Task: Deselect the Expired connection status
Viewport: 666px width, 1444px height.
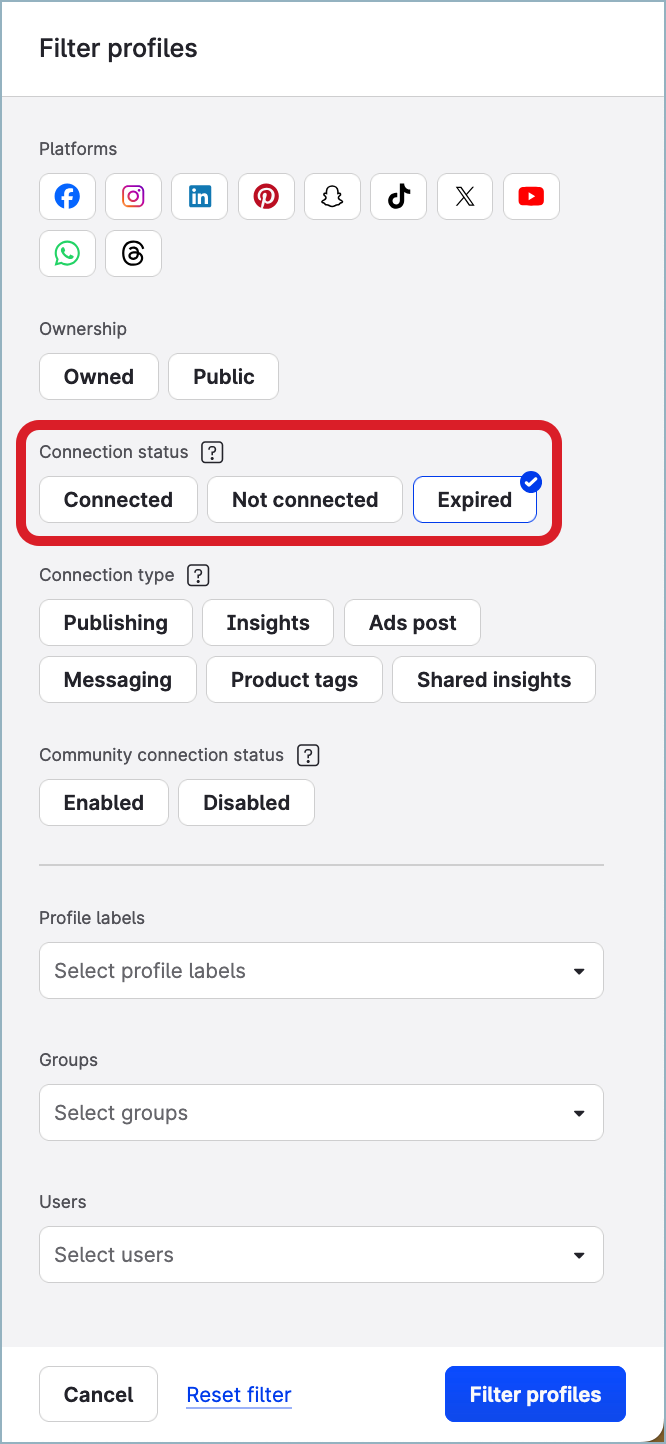Action: click(x=475, y=500)
